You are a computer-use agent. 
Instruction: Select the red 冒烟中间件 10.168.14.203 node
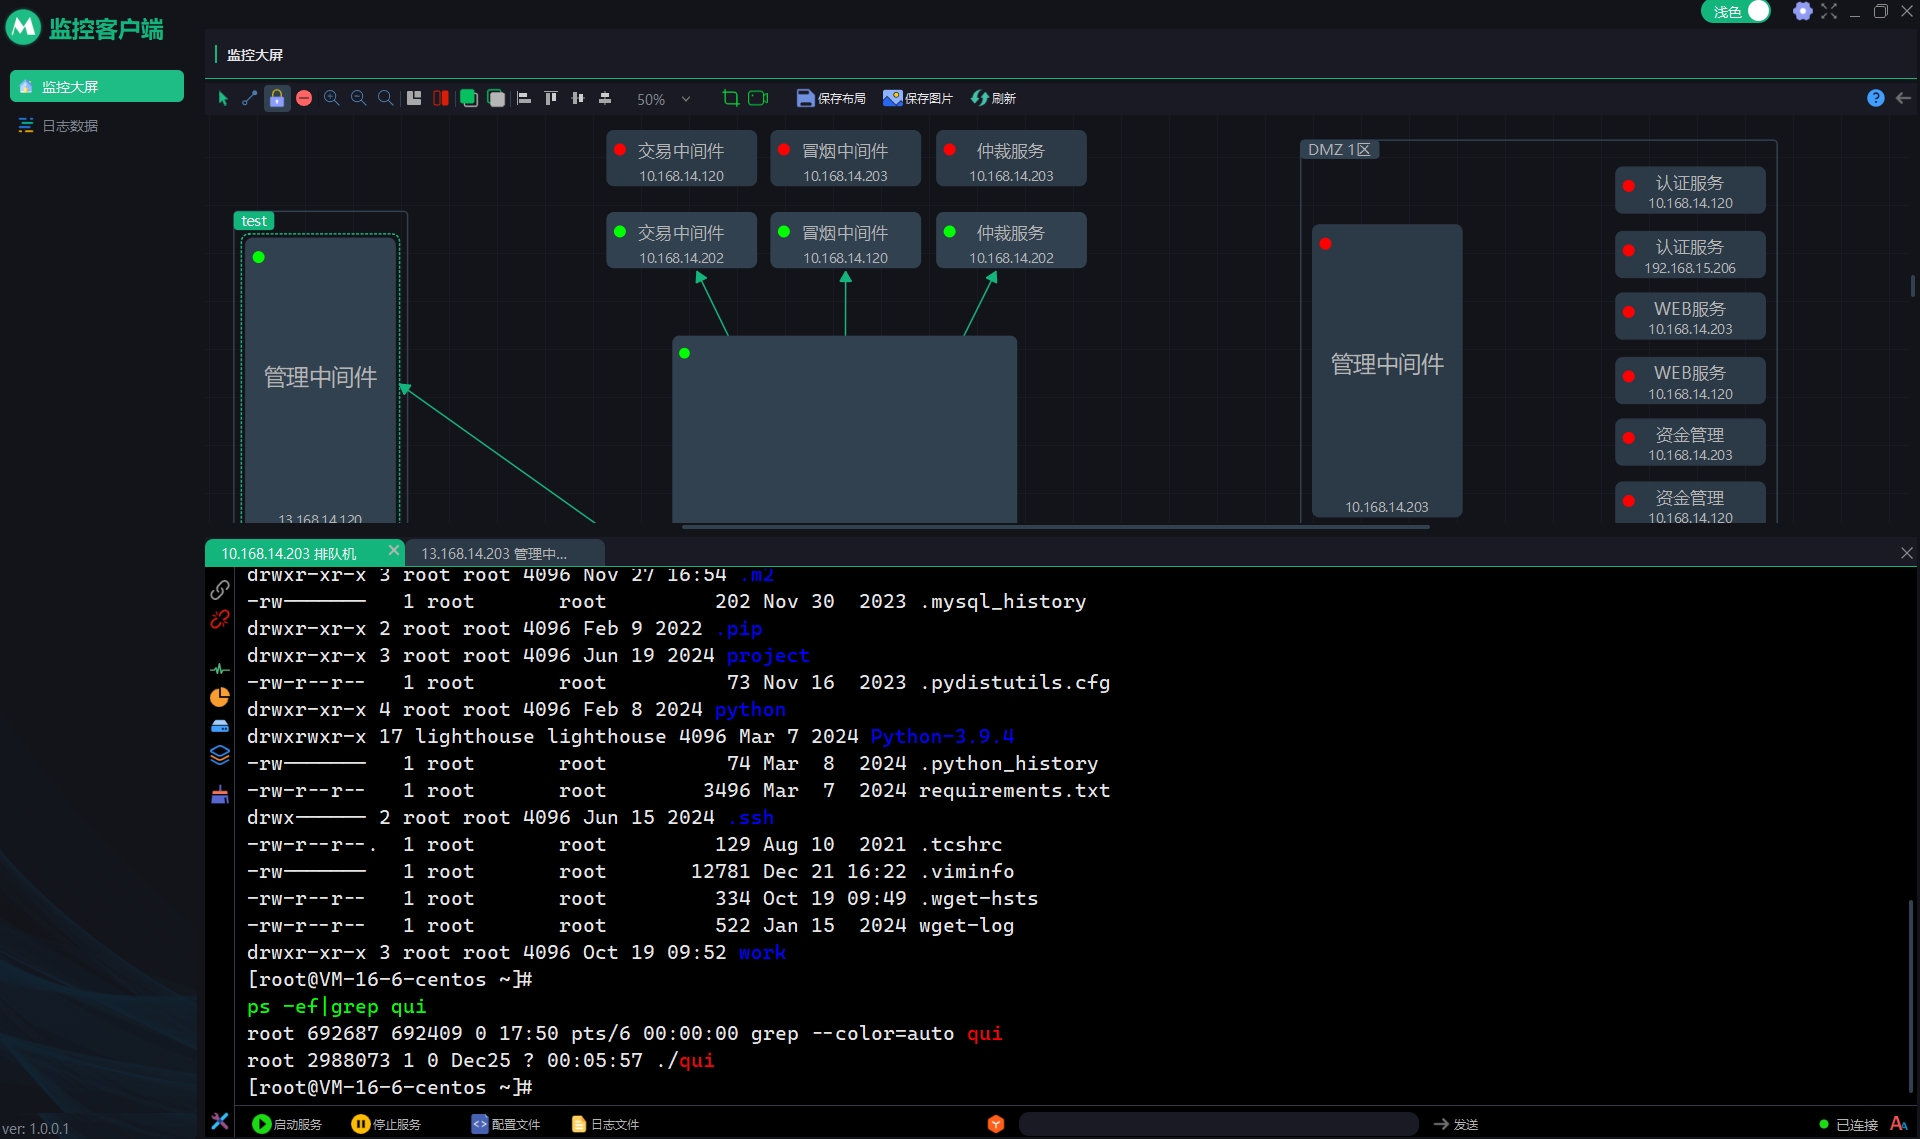pyautogui.click(x=845, y=158)
